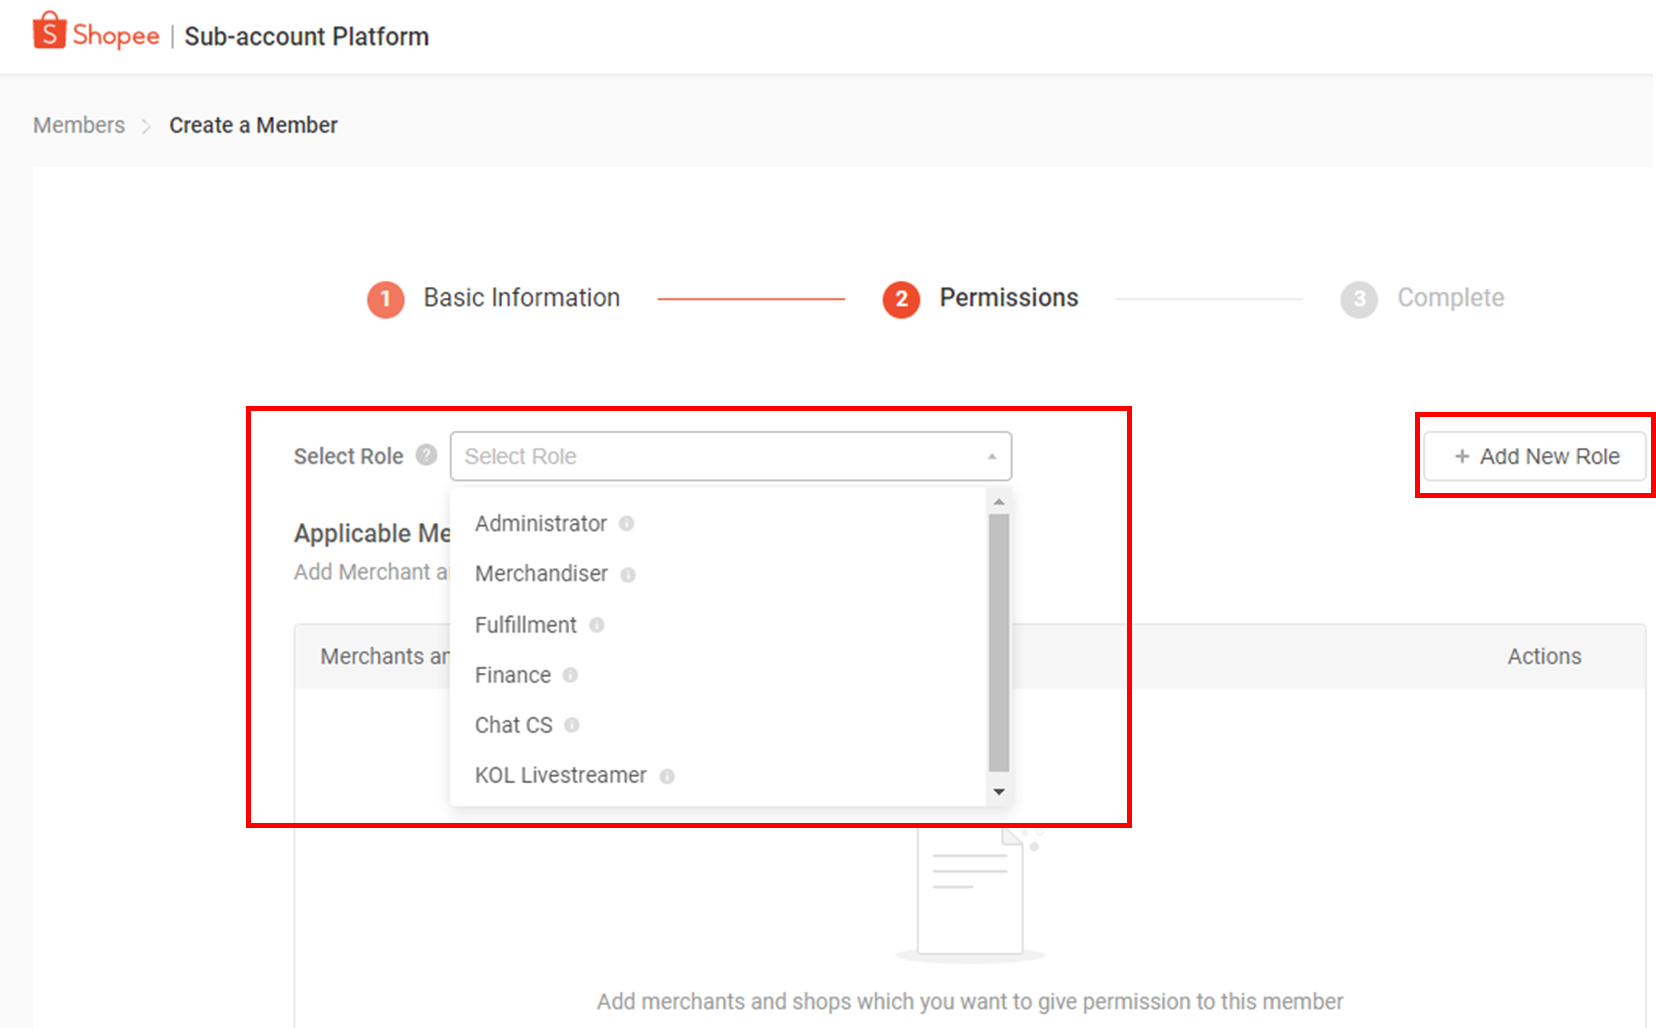Click the Shopee logo icon

(x=49, y=31)
